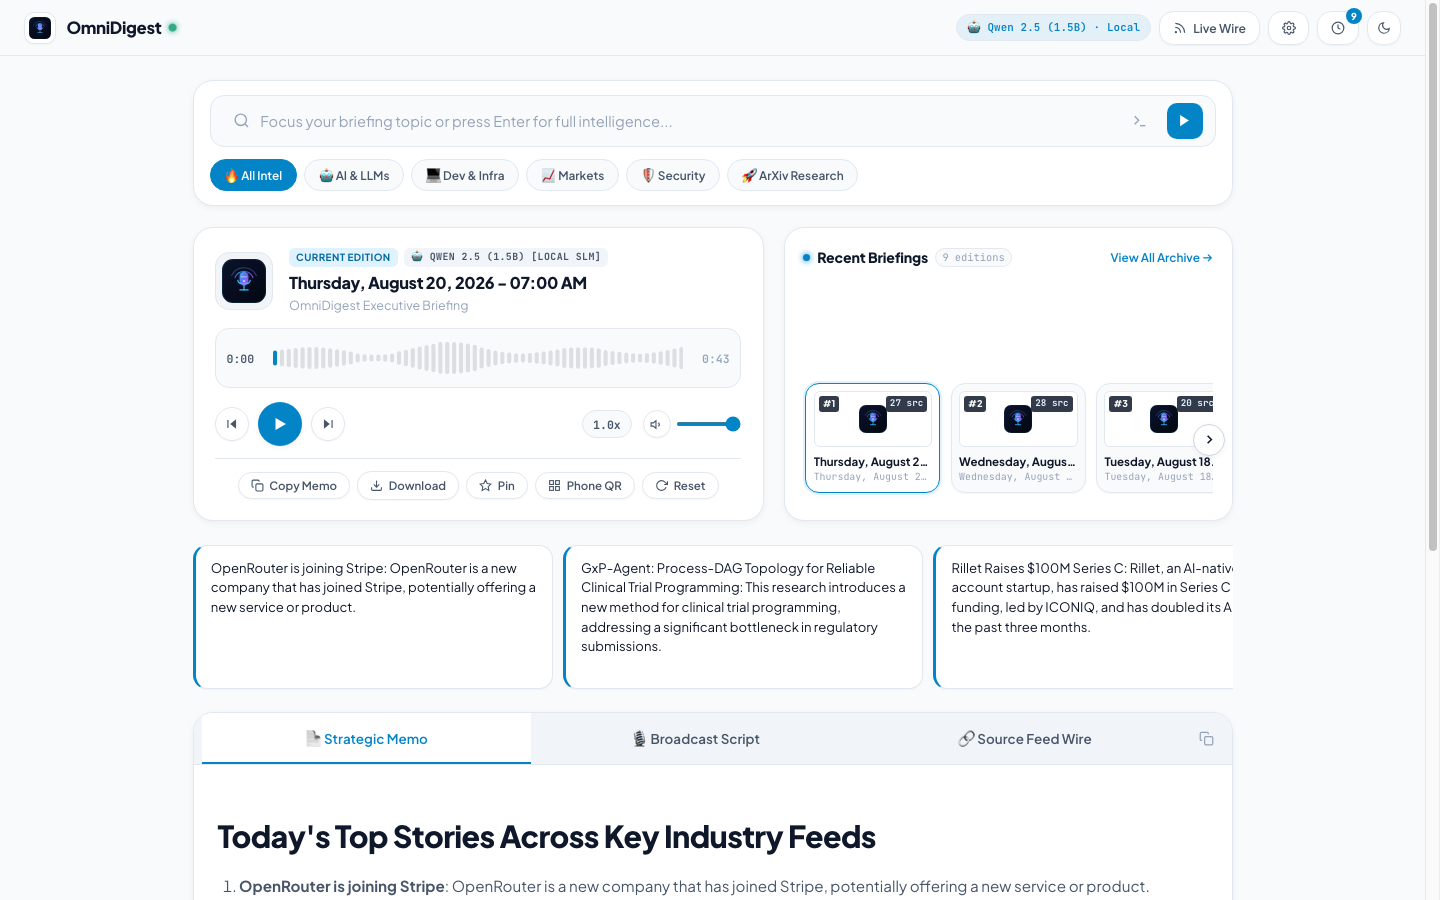Image resolution: width=1440 pixels, height=900 pixels.
Task: Open View All Archive link
Action: [1161, 258]
